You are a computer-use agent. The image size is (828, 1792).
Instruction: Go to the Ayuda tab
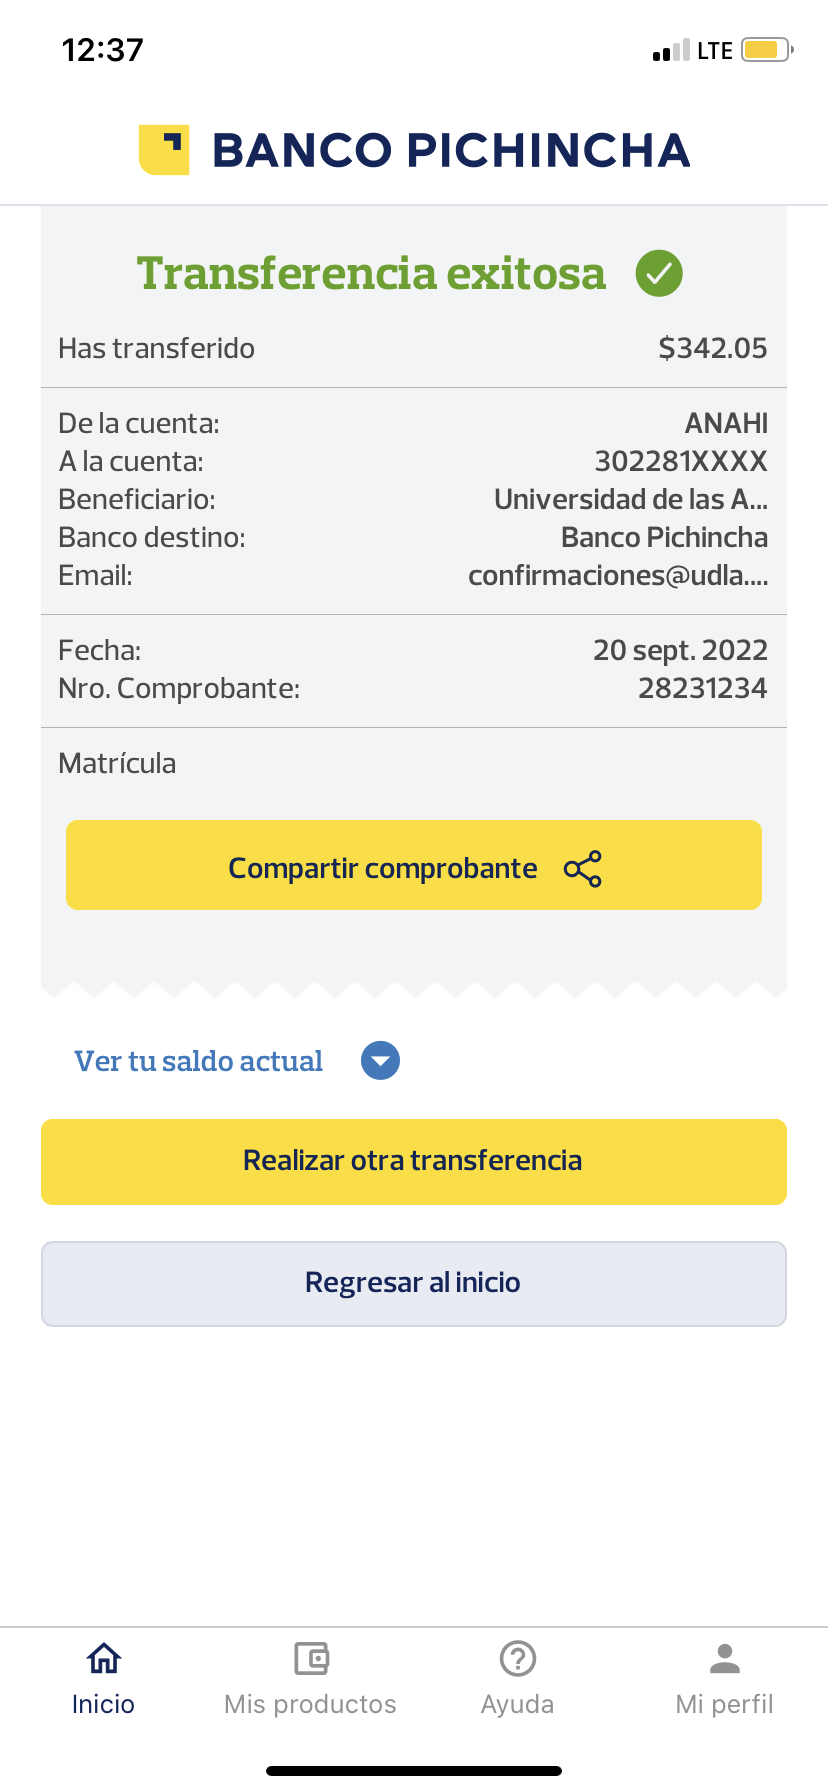[517, 1703]
